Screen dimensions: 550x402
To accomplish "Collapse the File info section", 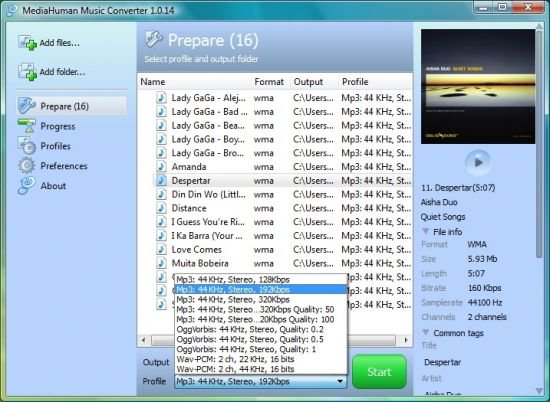I will click(x=426, y=232).
